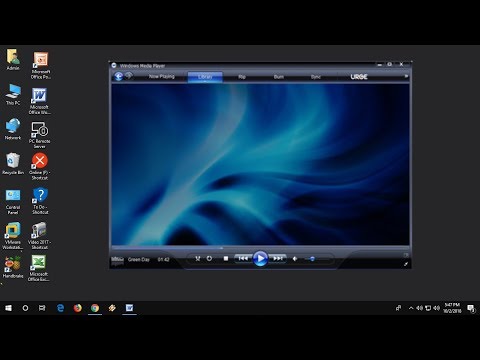This screenshot has height=360, width=480.
Task: Open the Library tab
Action: coord(205,77)
